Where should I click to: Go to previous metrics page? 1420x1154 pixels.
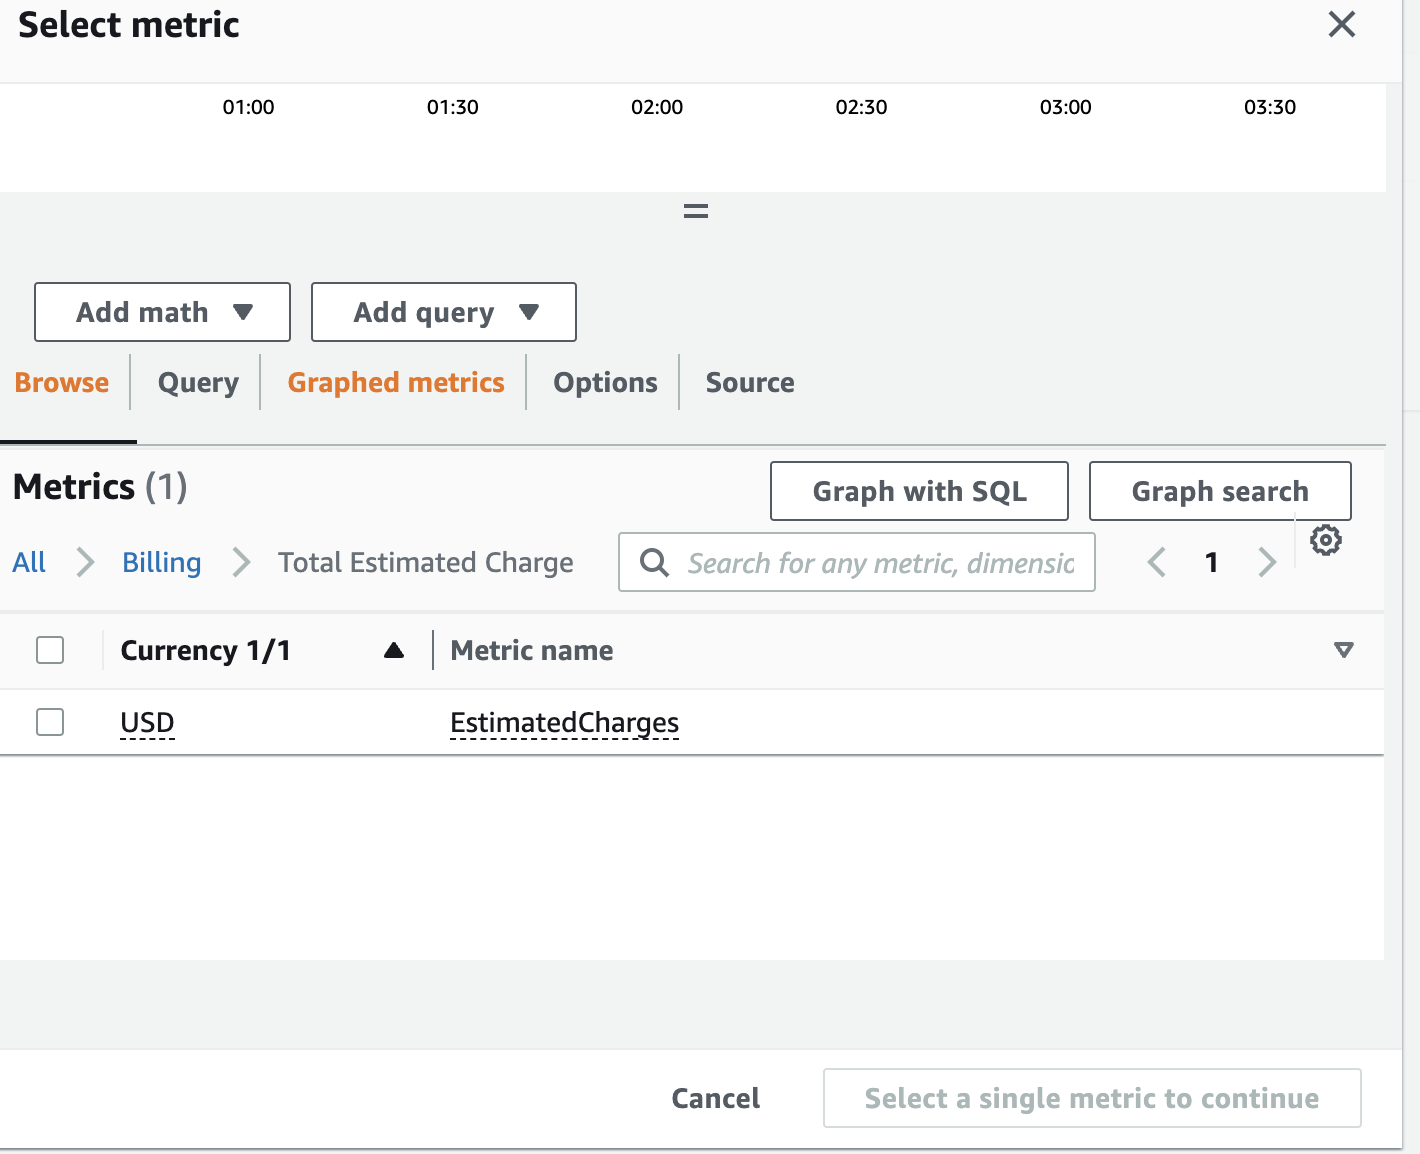tap(1157, 562)
